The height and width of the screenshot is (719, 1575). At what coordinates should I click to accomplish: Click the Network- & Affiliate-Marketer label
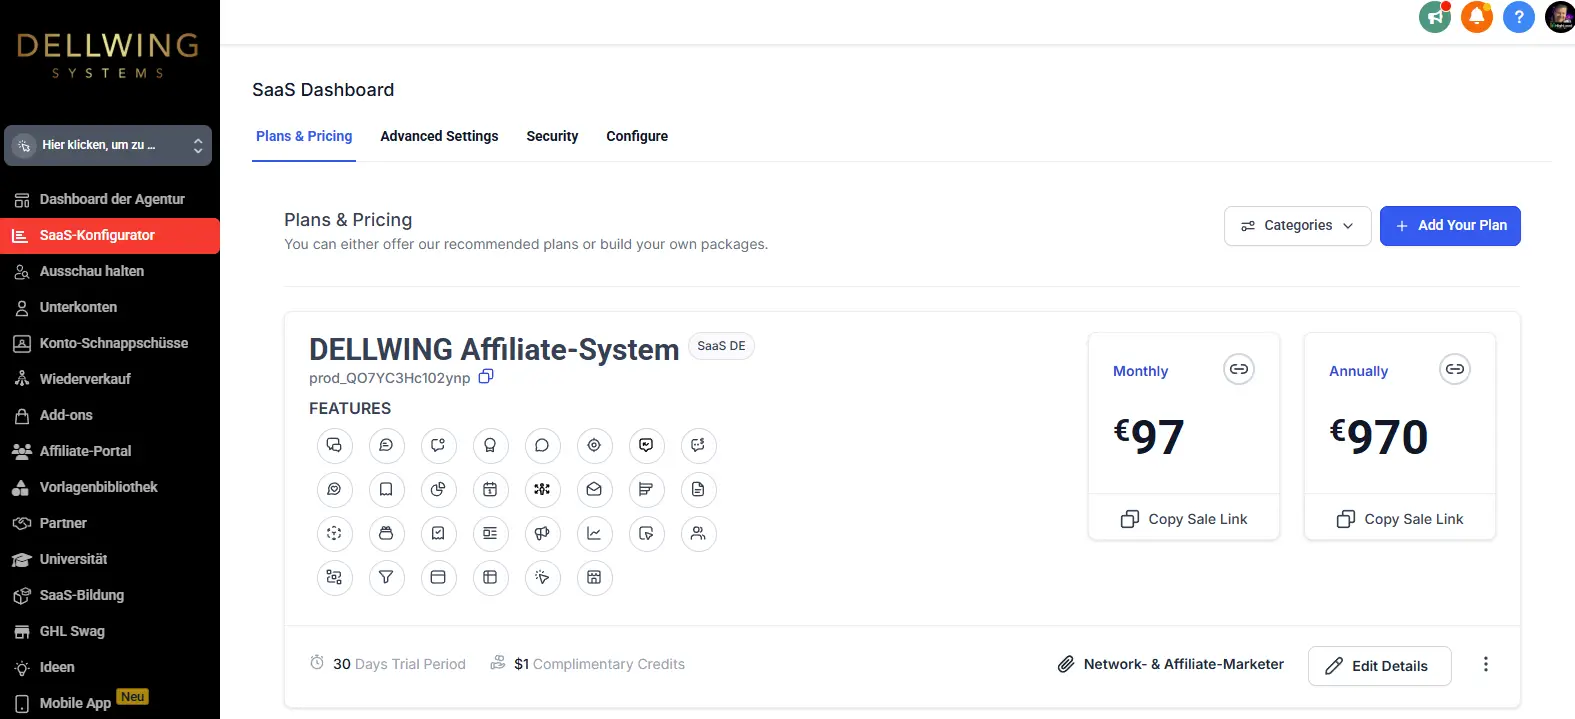pyautogui.click(x=1171, y=664)
